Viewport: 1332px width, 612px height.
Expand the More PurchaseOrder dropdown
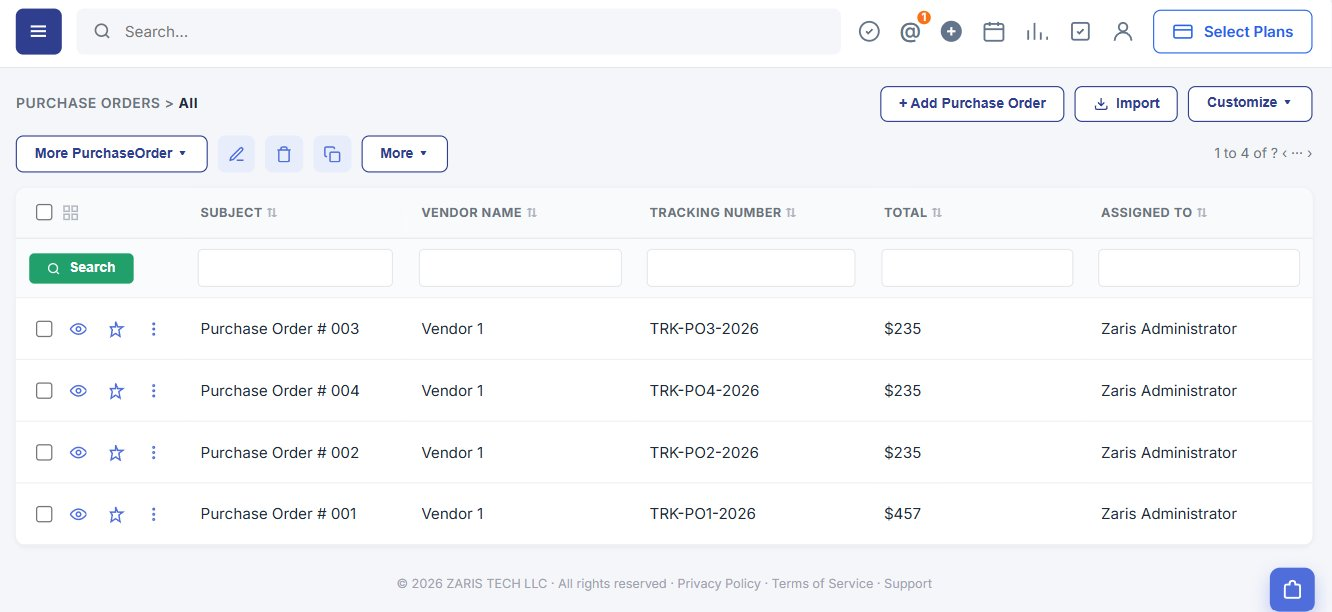[111, 154]
